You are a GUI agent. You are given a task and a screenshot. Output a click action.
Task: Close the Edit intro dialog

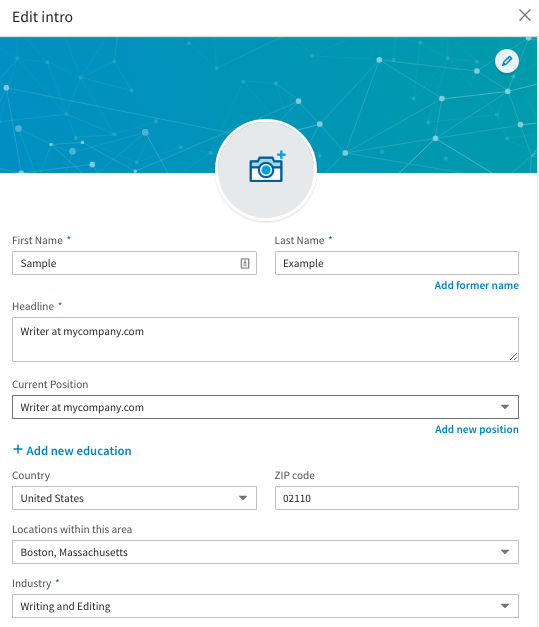click(525, 16)
